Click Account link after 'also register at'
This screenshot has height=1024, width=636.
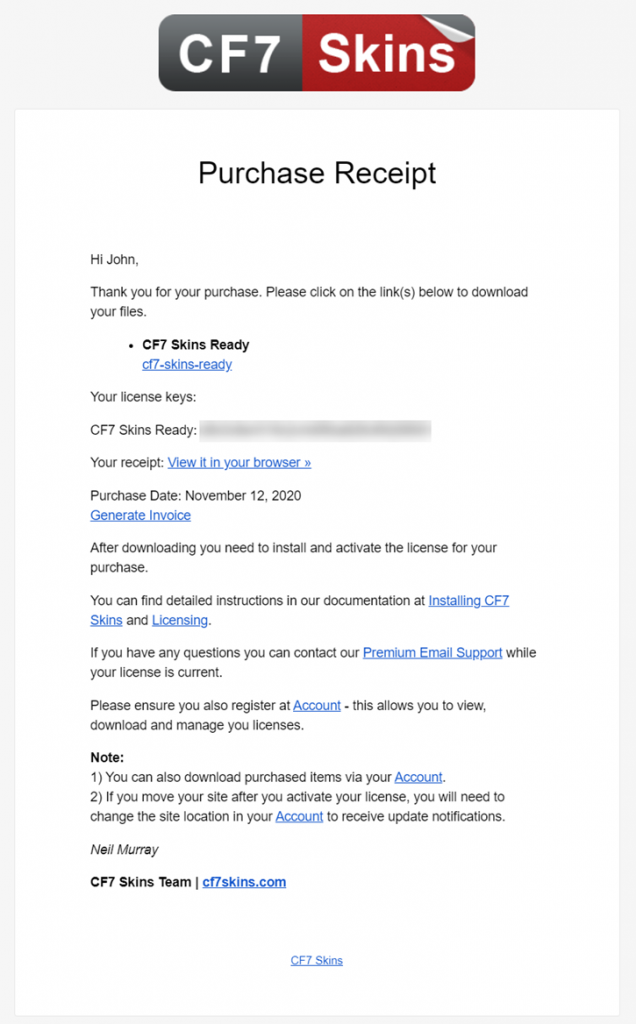317,706
